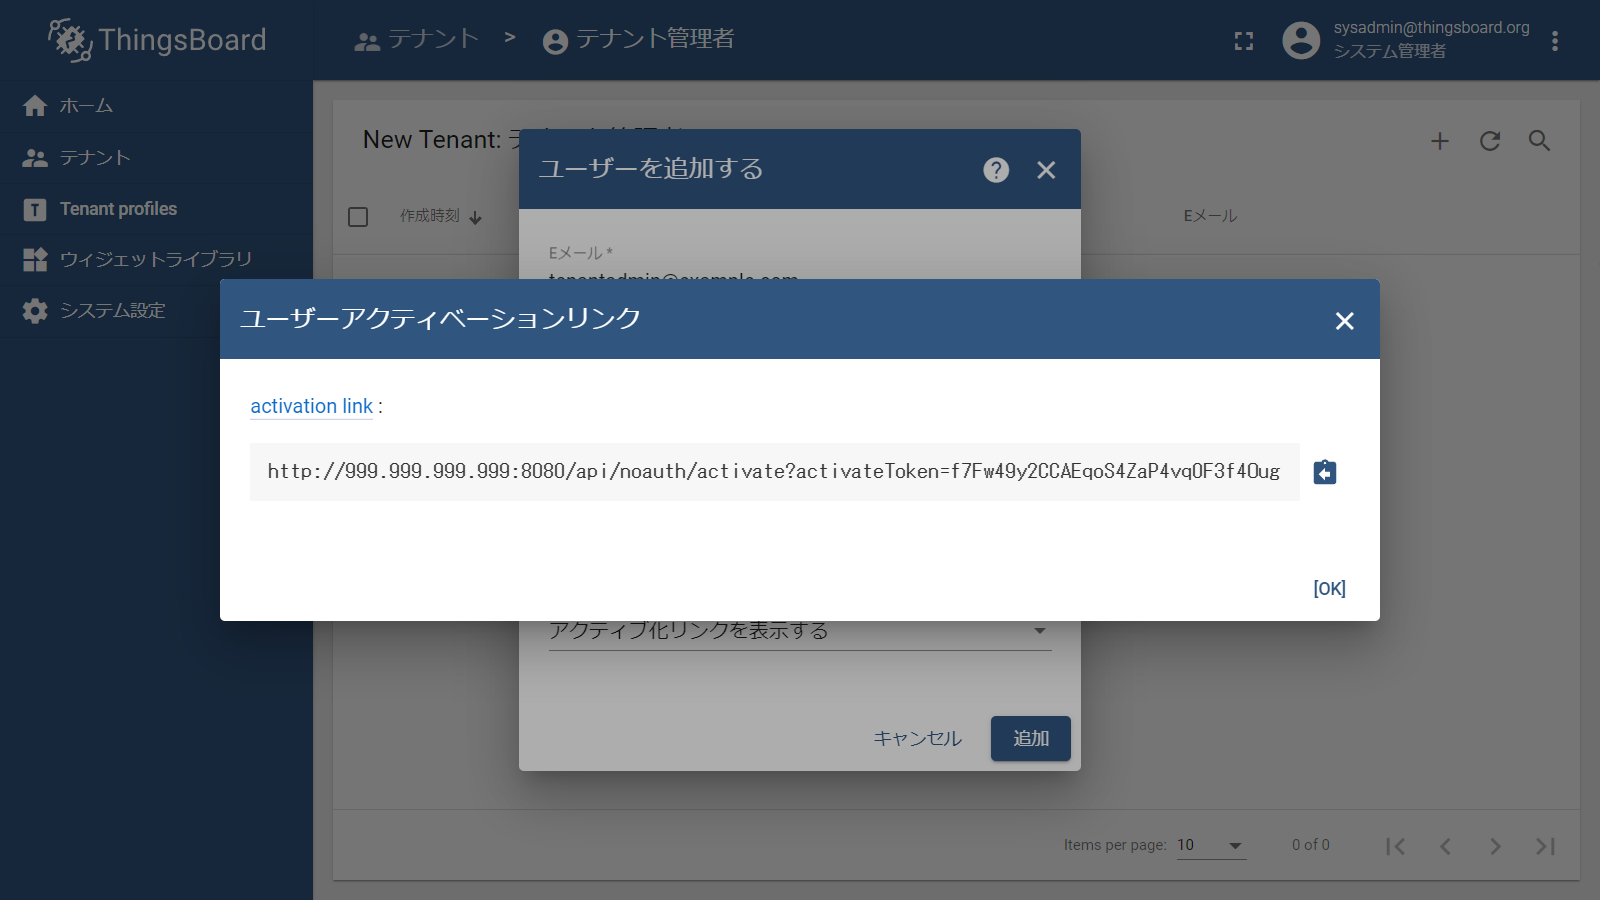
Task: Open the vertical dots menu in the top bar
Action: (1556, 40)
